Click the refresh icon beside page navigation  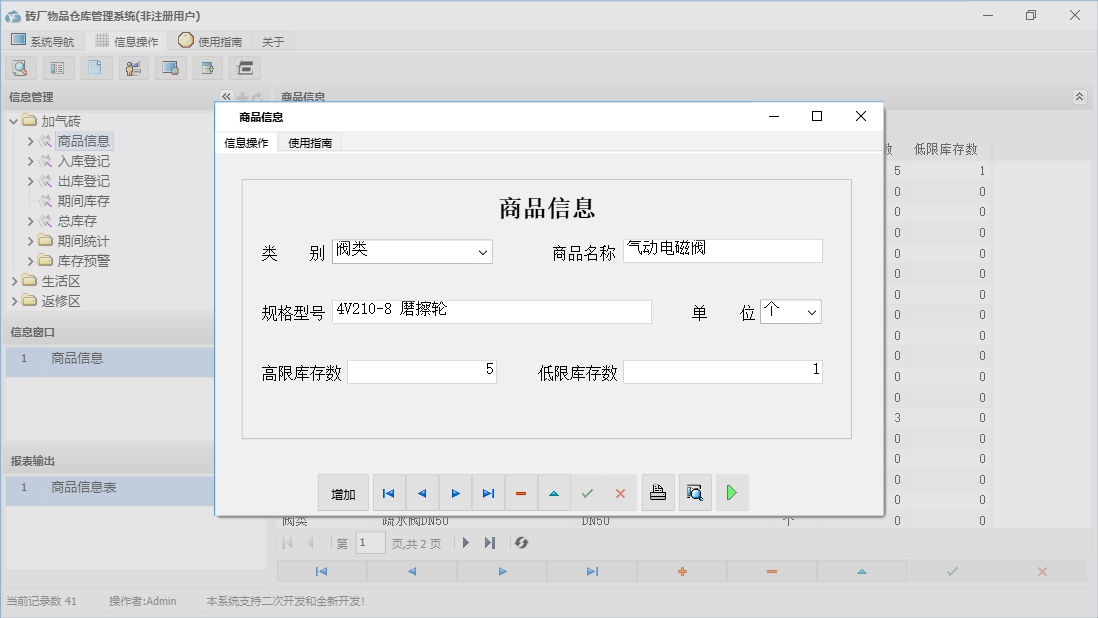(521, 542)
